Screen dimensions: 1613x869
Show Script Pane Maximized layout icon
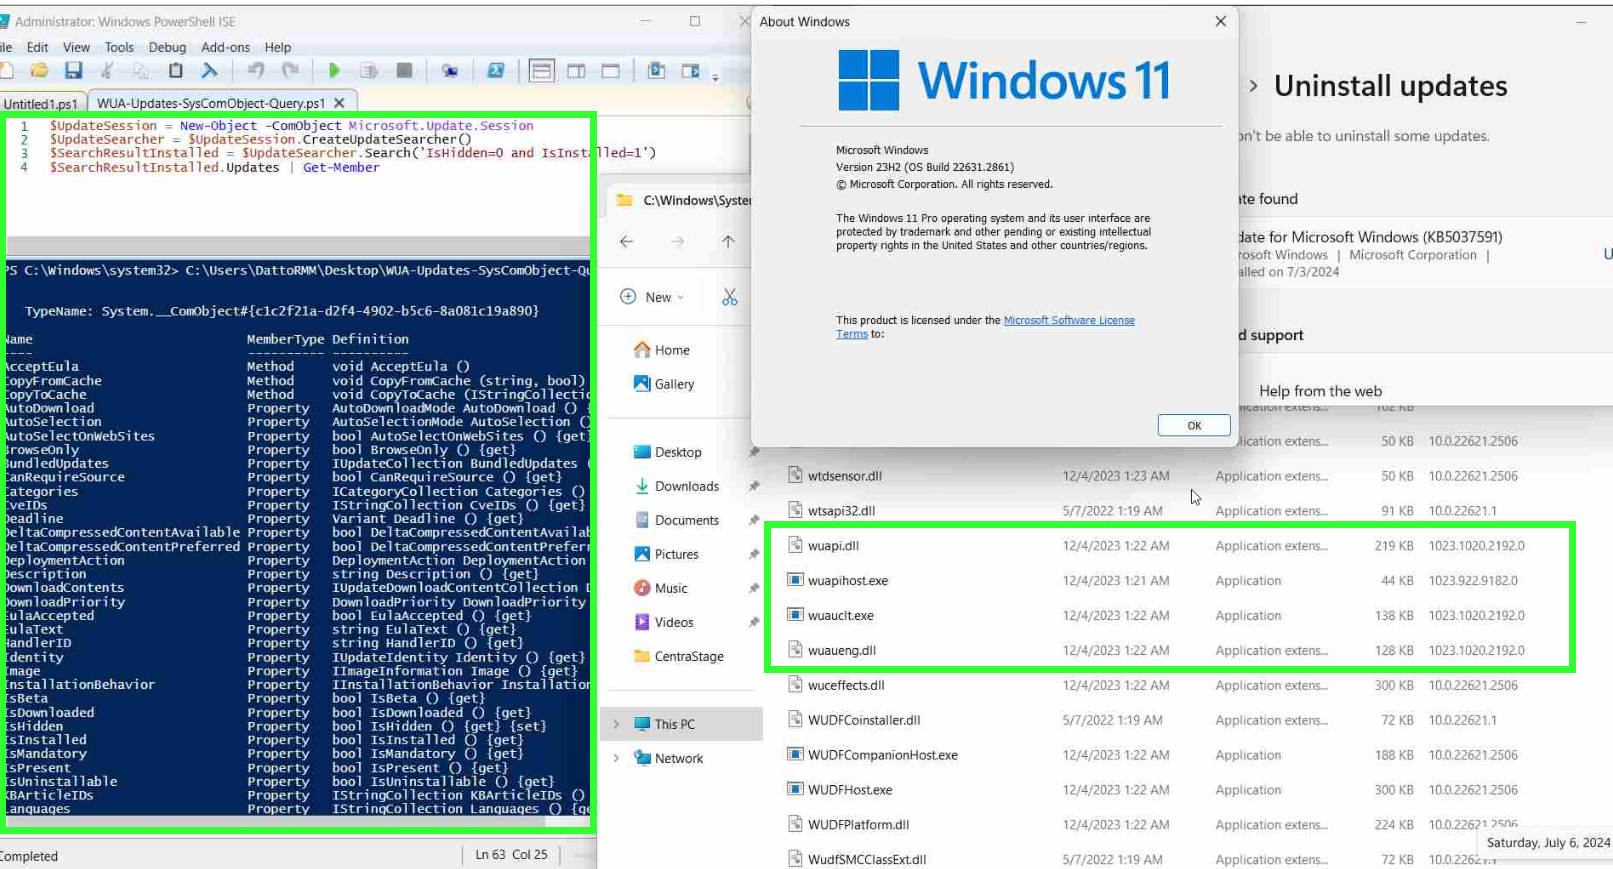(611, 70)
